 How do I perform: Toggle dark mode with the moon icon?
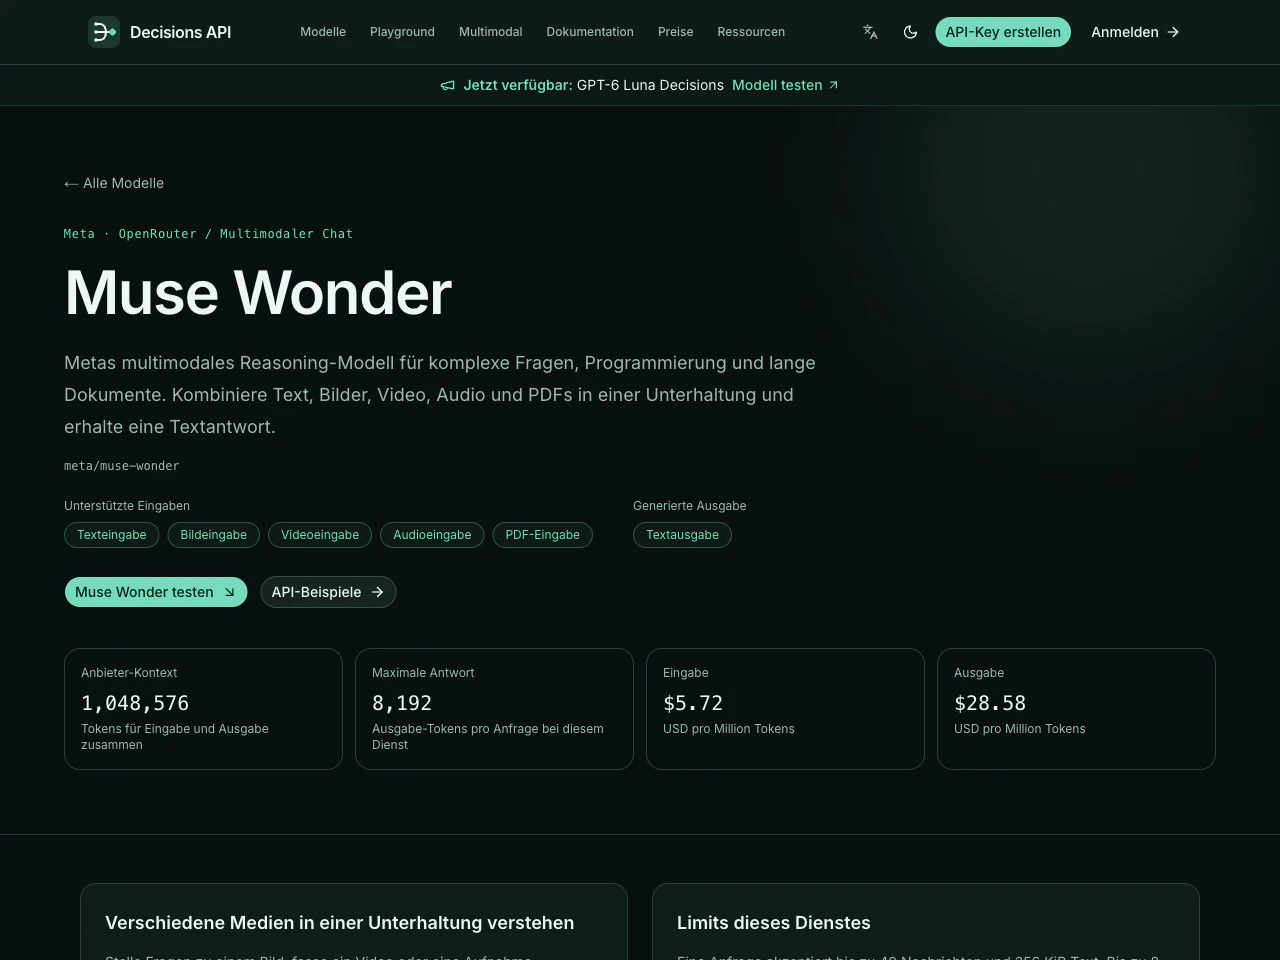[910, 32]
